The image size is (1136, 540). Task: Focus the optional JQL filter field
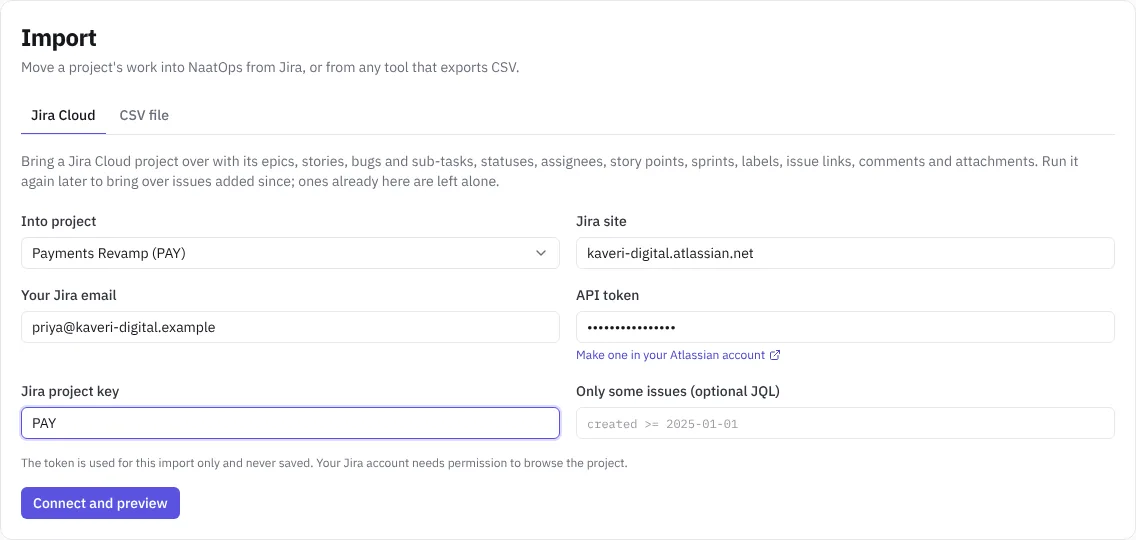(x=845, y=423)
